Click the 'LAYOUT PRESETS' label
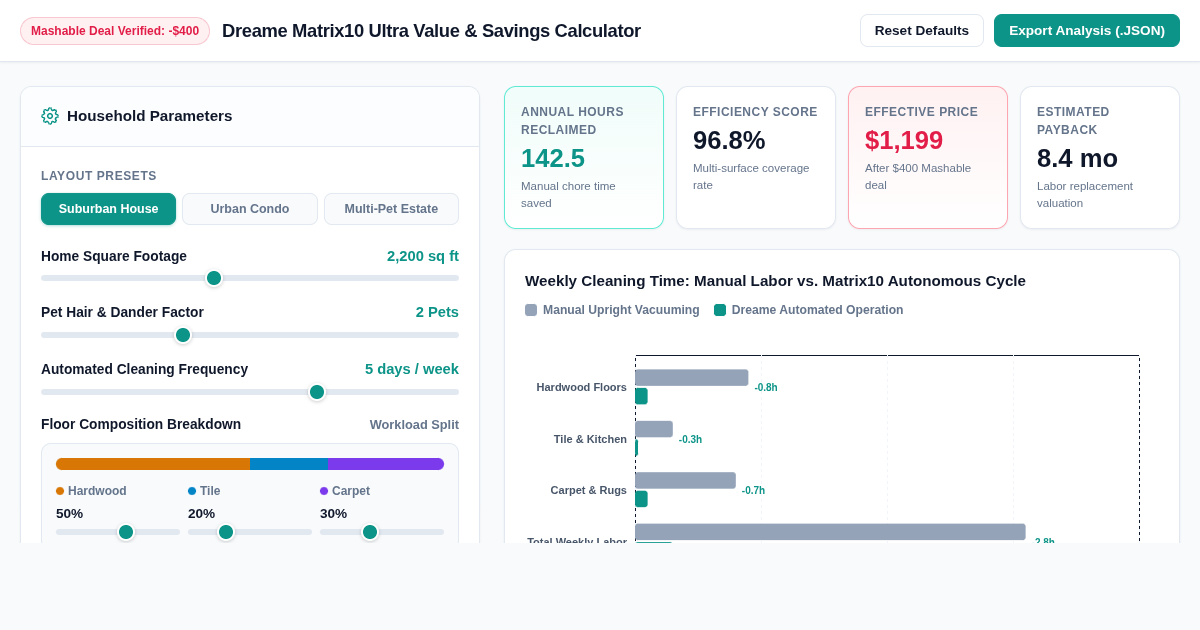Viewport: 1200px width, 630px height. tap(99, 176)
